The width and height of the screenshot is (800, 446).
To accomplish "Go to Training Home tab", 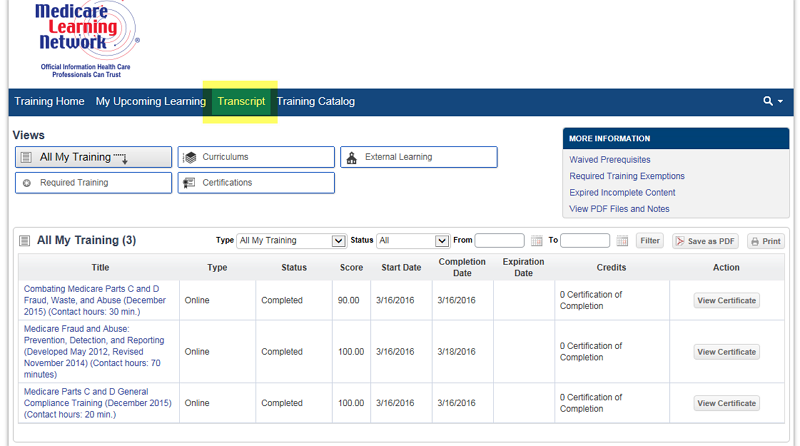I will (x=49, y=101).
